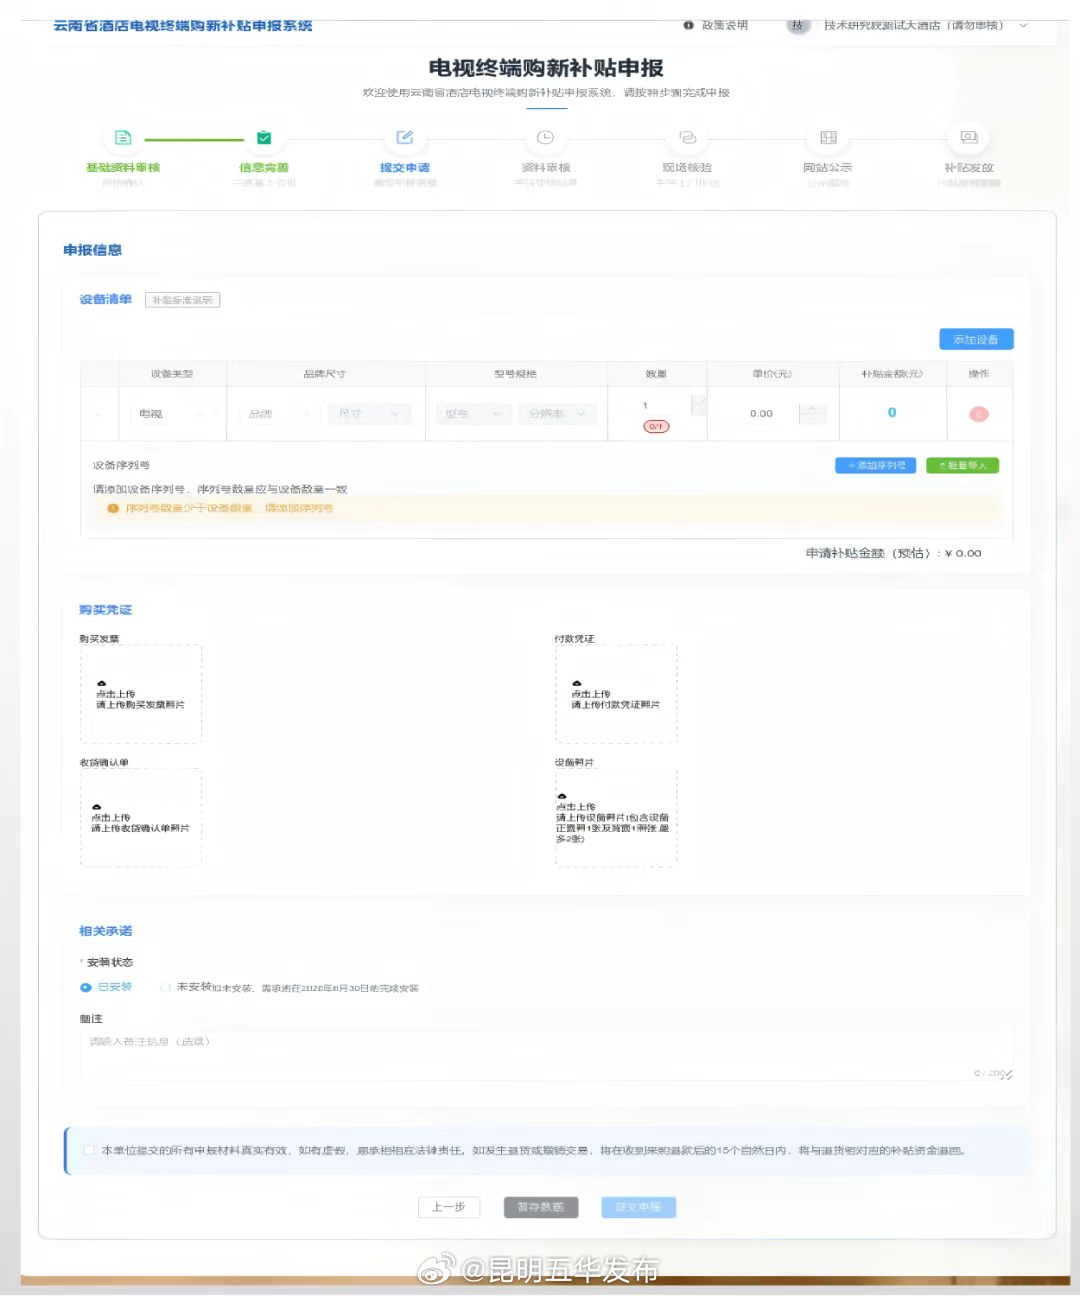The height and width of the screenshot is (1296, 1080).
Task: Click the 购买发票 upload box
Action: pyautogui.click(x=141, y=694)
